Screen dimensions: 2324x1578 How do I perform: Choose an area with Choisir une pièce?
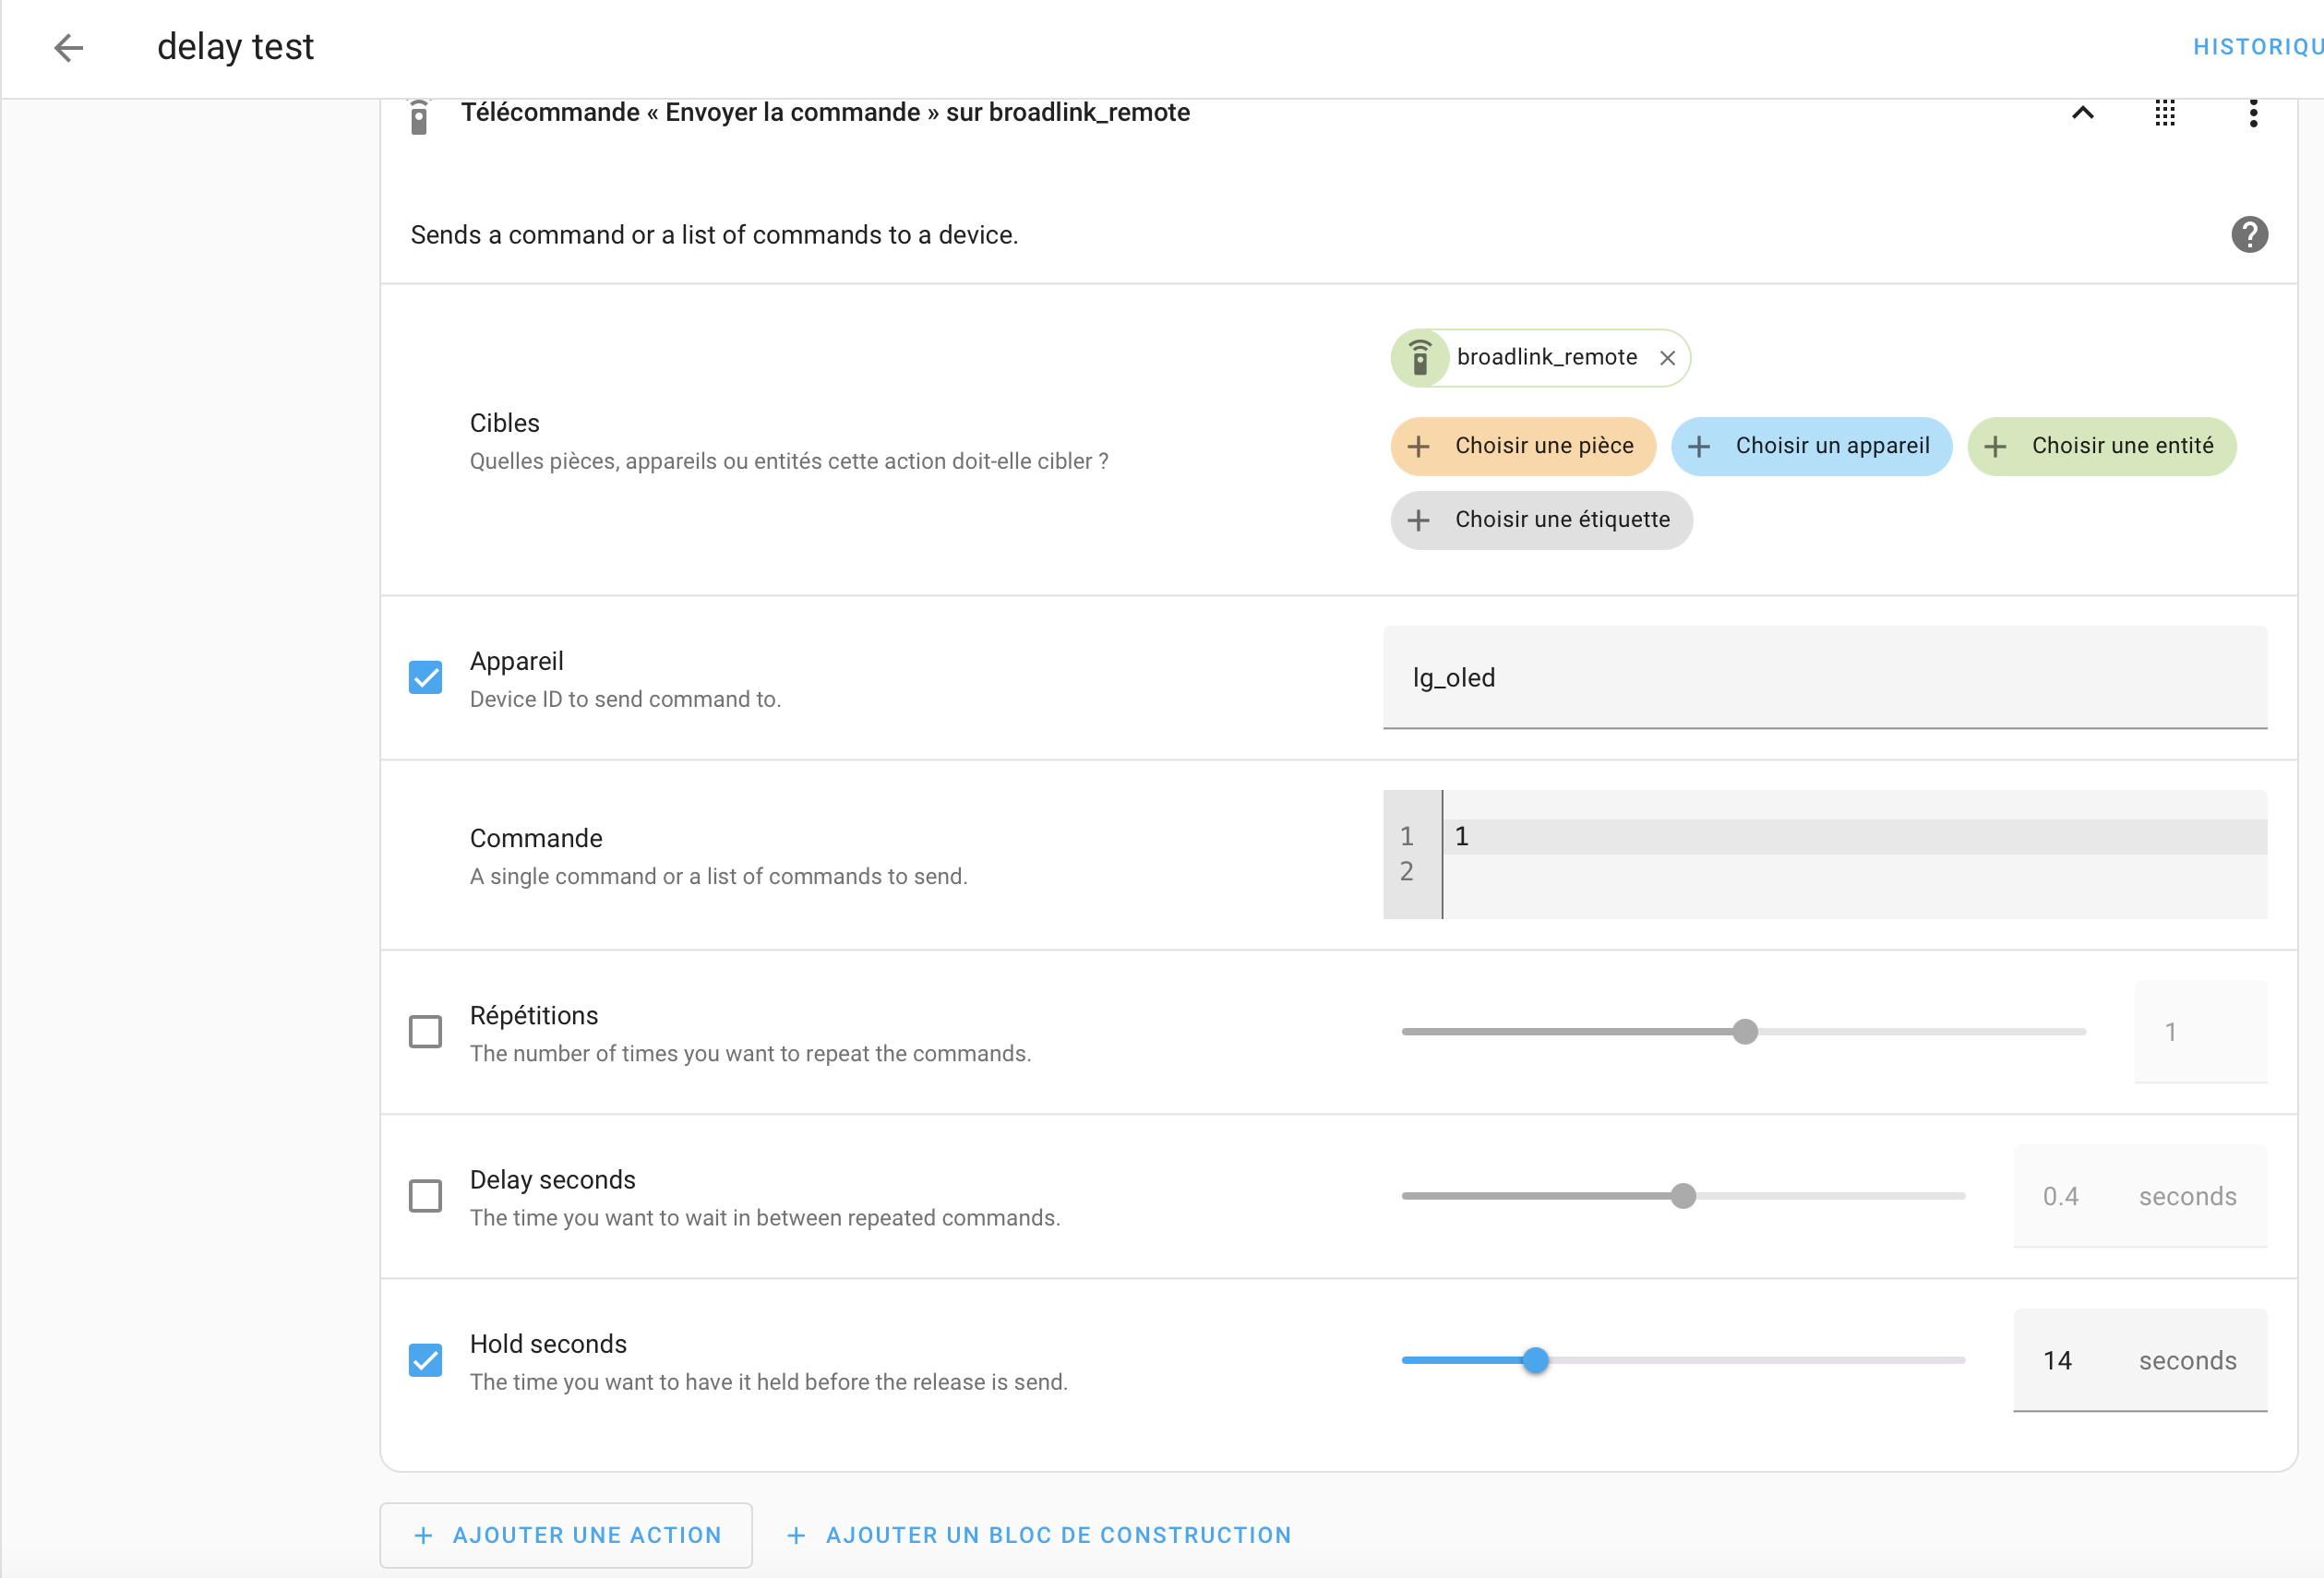[x=1522, y=446]
